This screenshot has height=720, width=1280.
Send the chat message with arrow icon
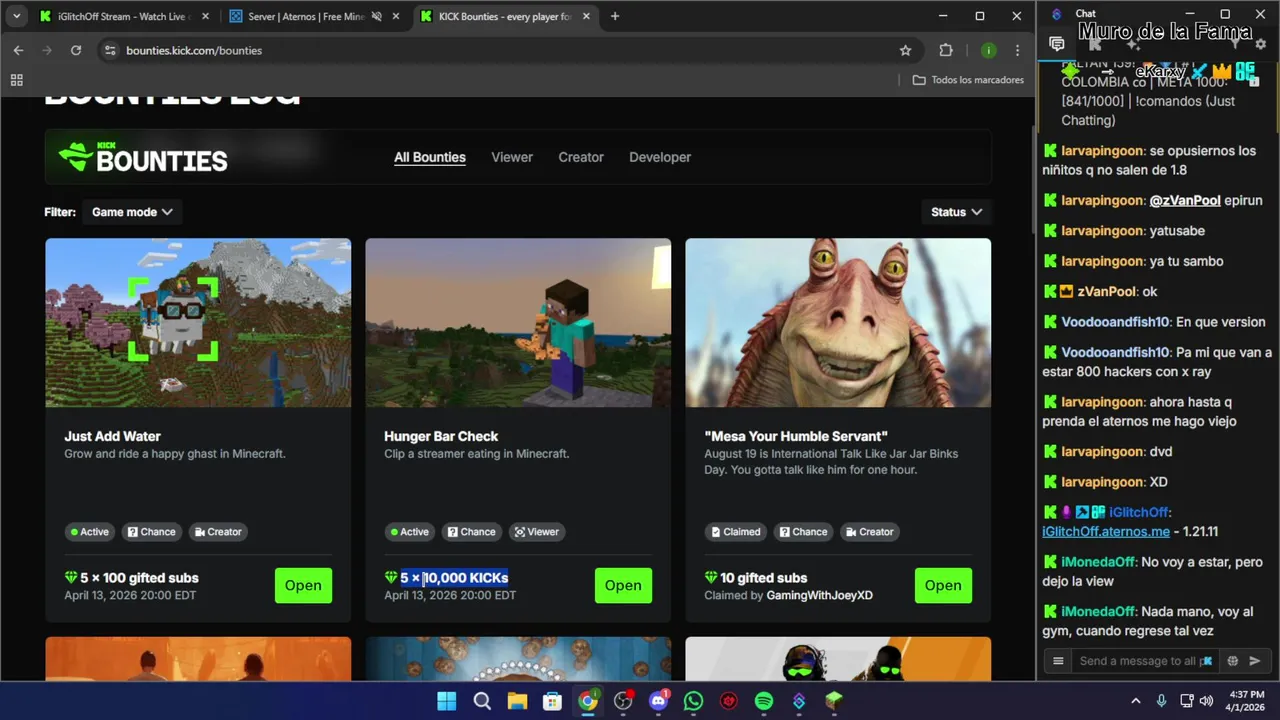click(x=1255, y=661)
